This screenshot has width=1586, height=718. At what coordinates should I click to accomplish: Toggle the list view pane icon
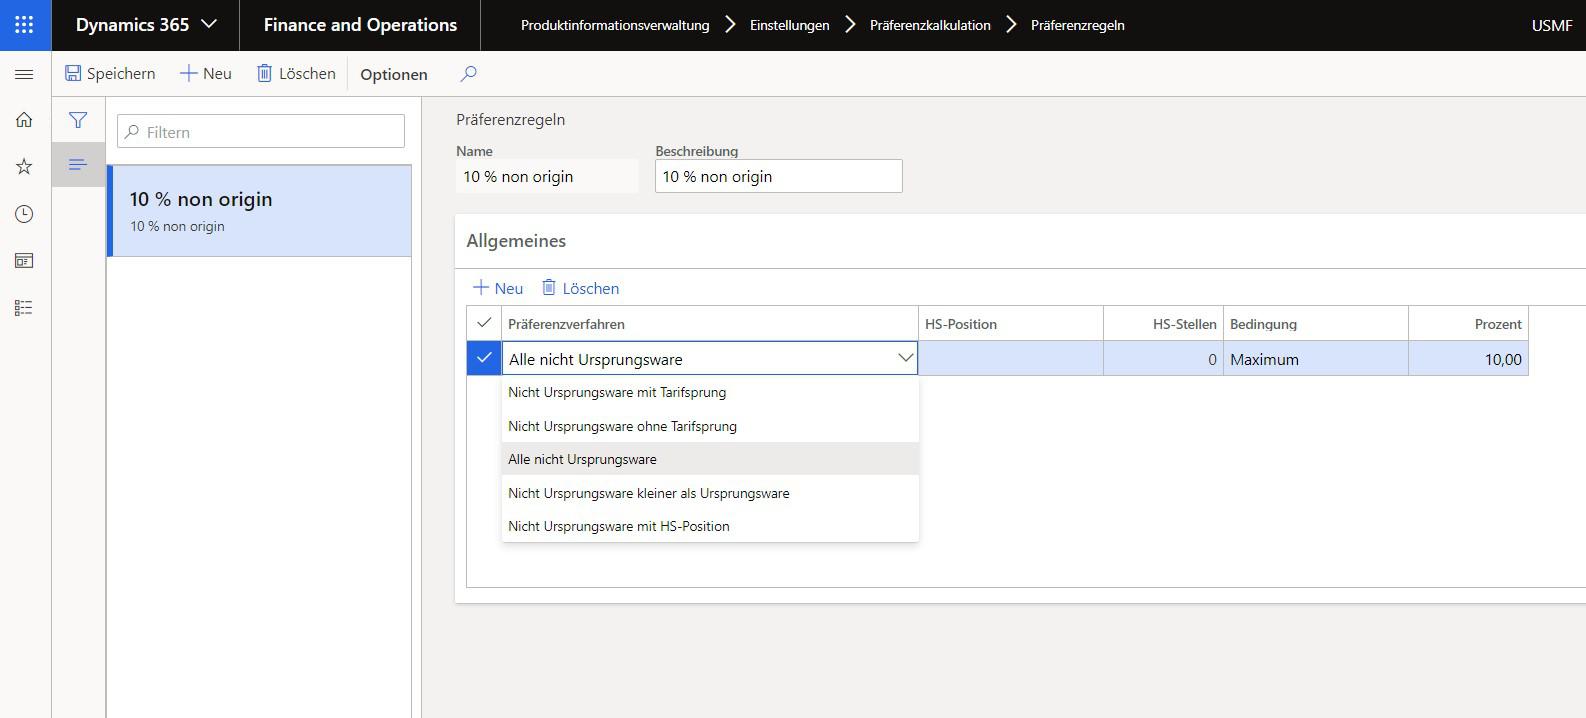point(78,164)
